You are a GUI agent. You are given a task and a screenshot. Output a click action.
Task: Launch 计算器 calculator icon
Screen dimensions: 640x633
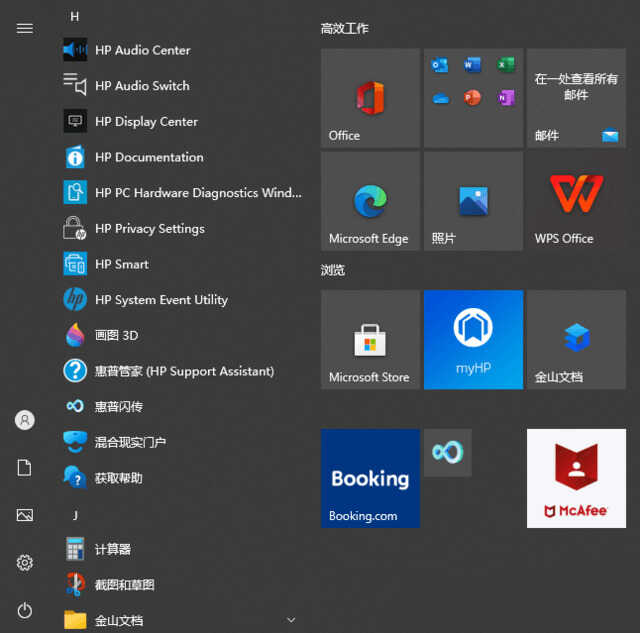click(75, 549)
